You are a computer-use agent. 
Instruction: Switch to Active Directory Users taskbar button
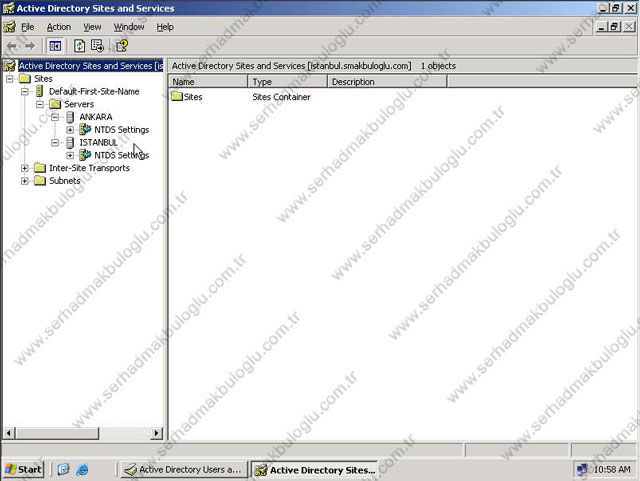(184, 470)
